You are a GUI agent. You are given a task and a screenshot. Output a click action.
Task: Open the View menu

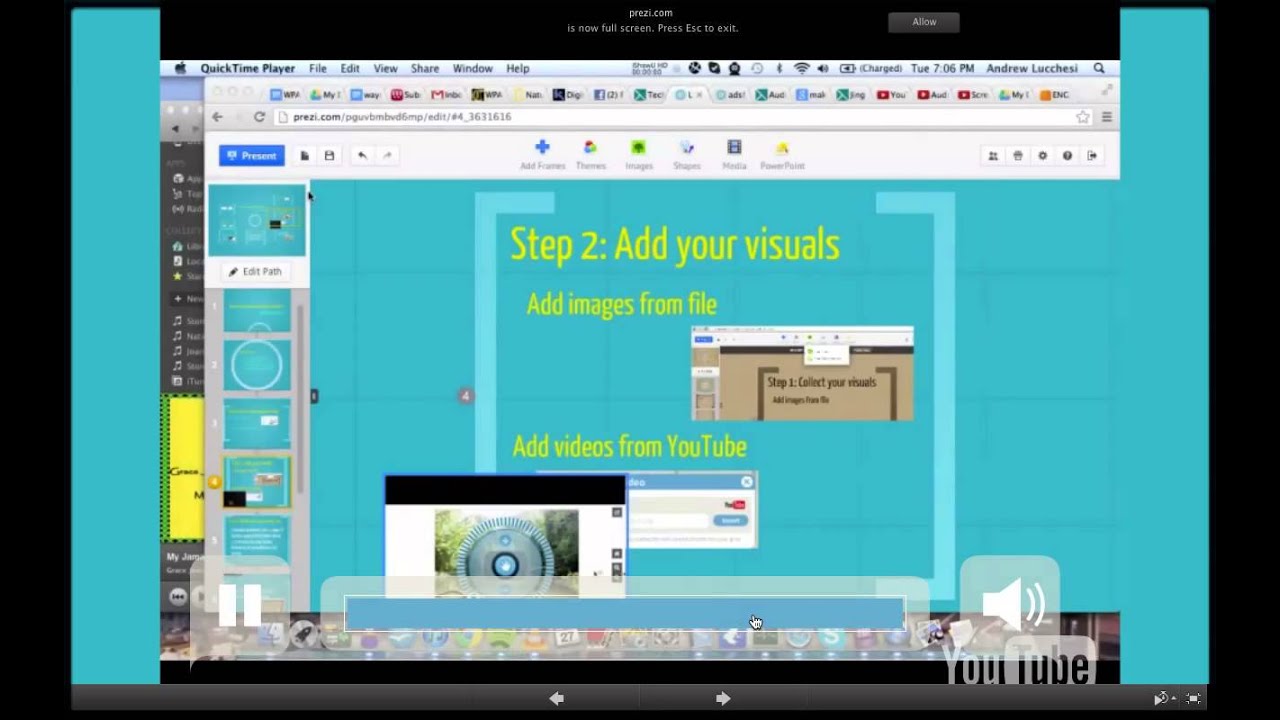(385, 69)
